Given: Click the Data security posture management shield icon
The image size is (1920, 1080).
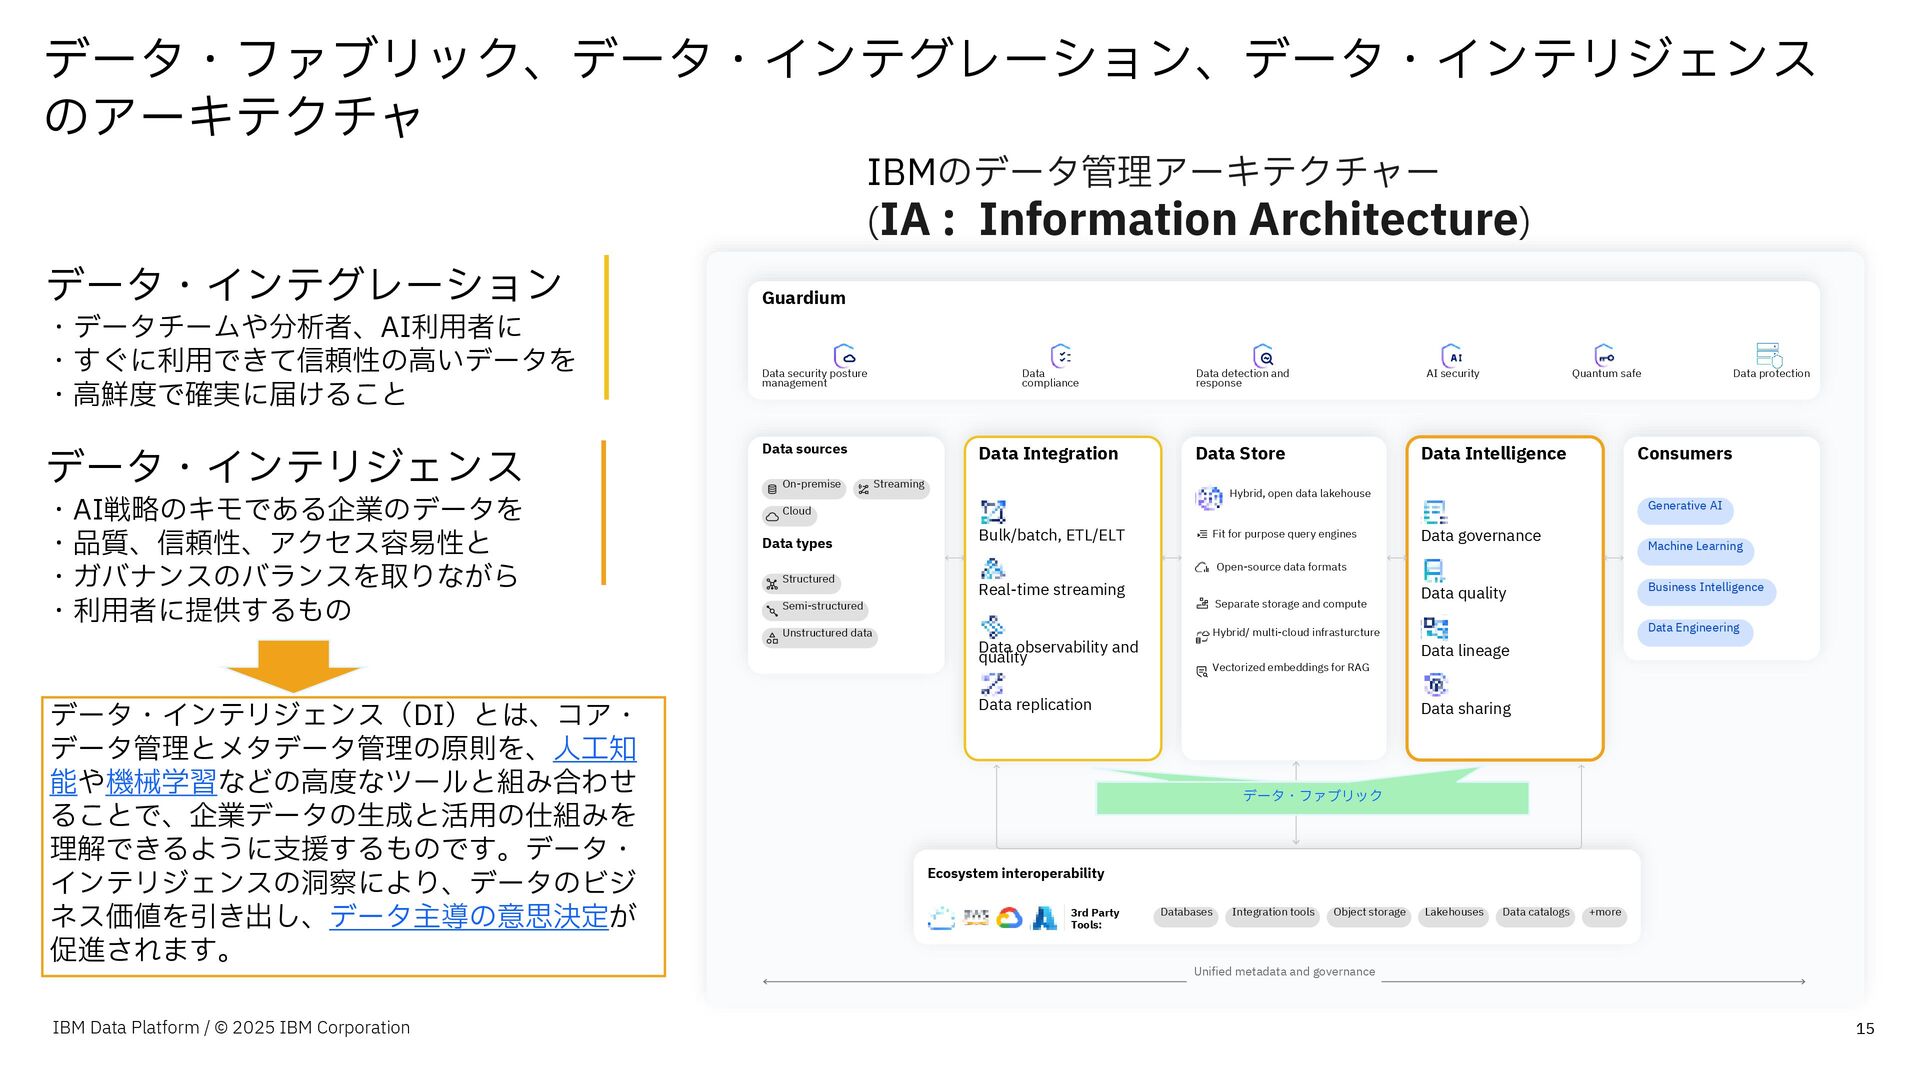Looking at the screenshot, I should (844, 355).
